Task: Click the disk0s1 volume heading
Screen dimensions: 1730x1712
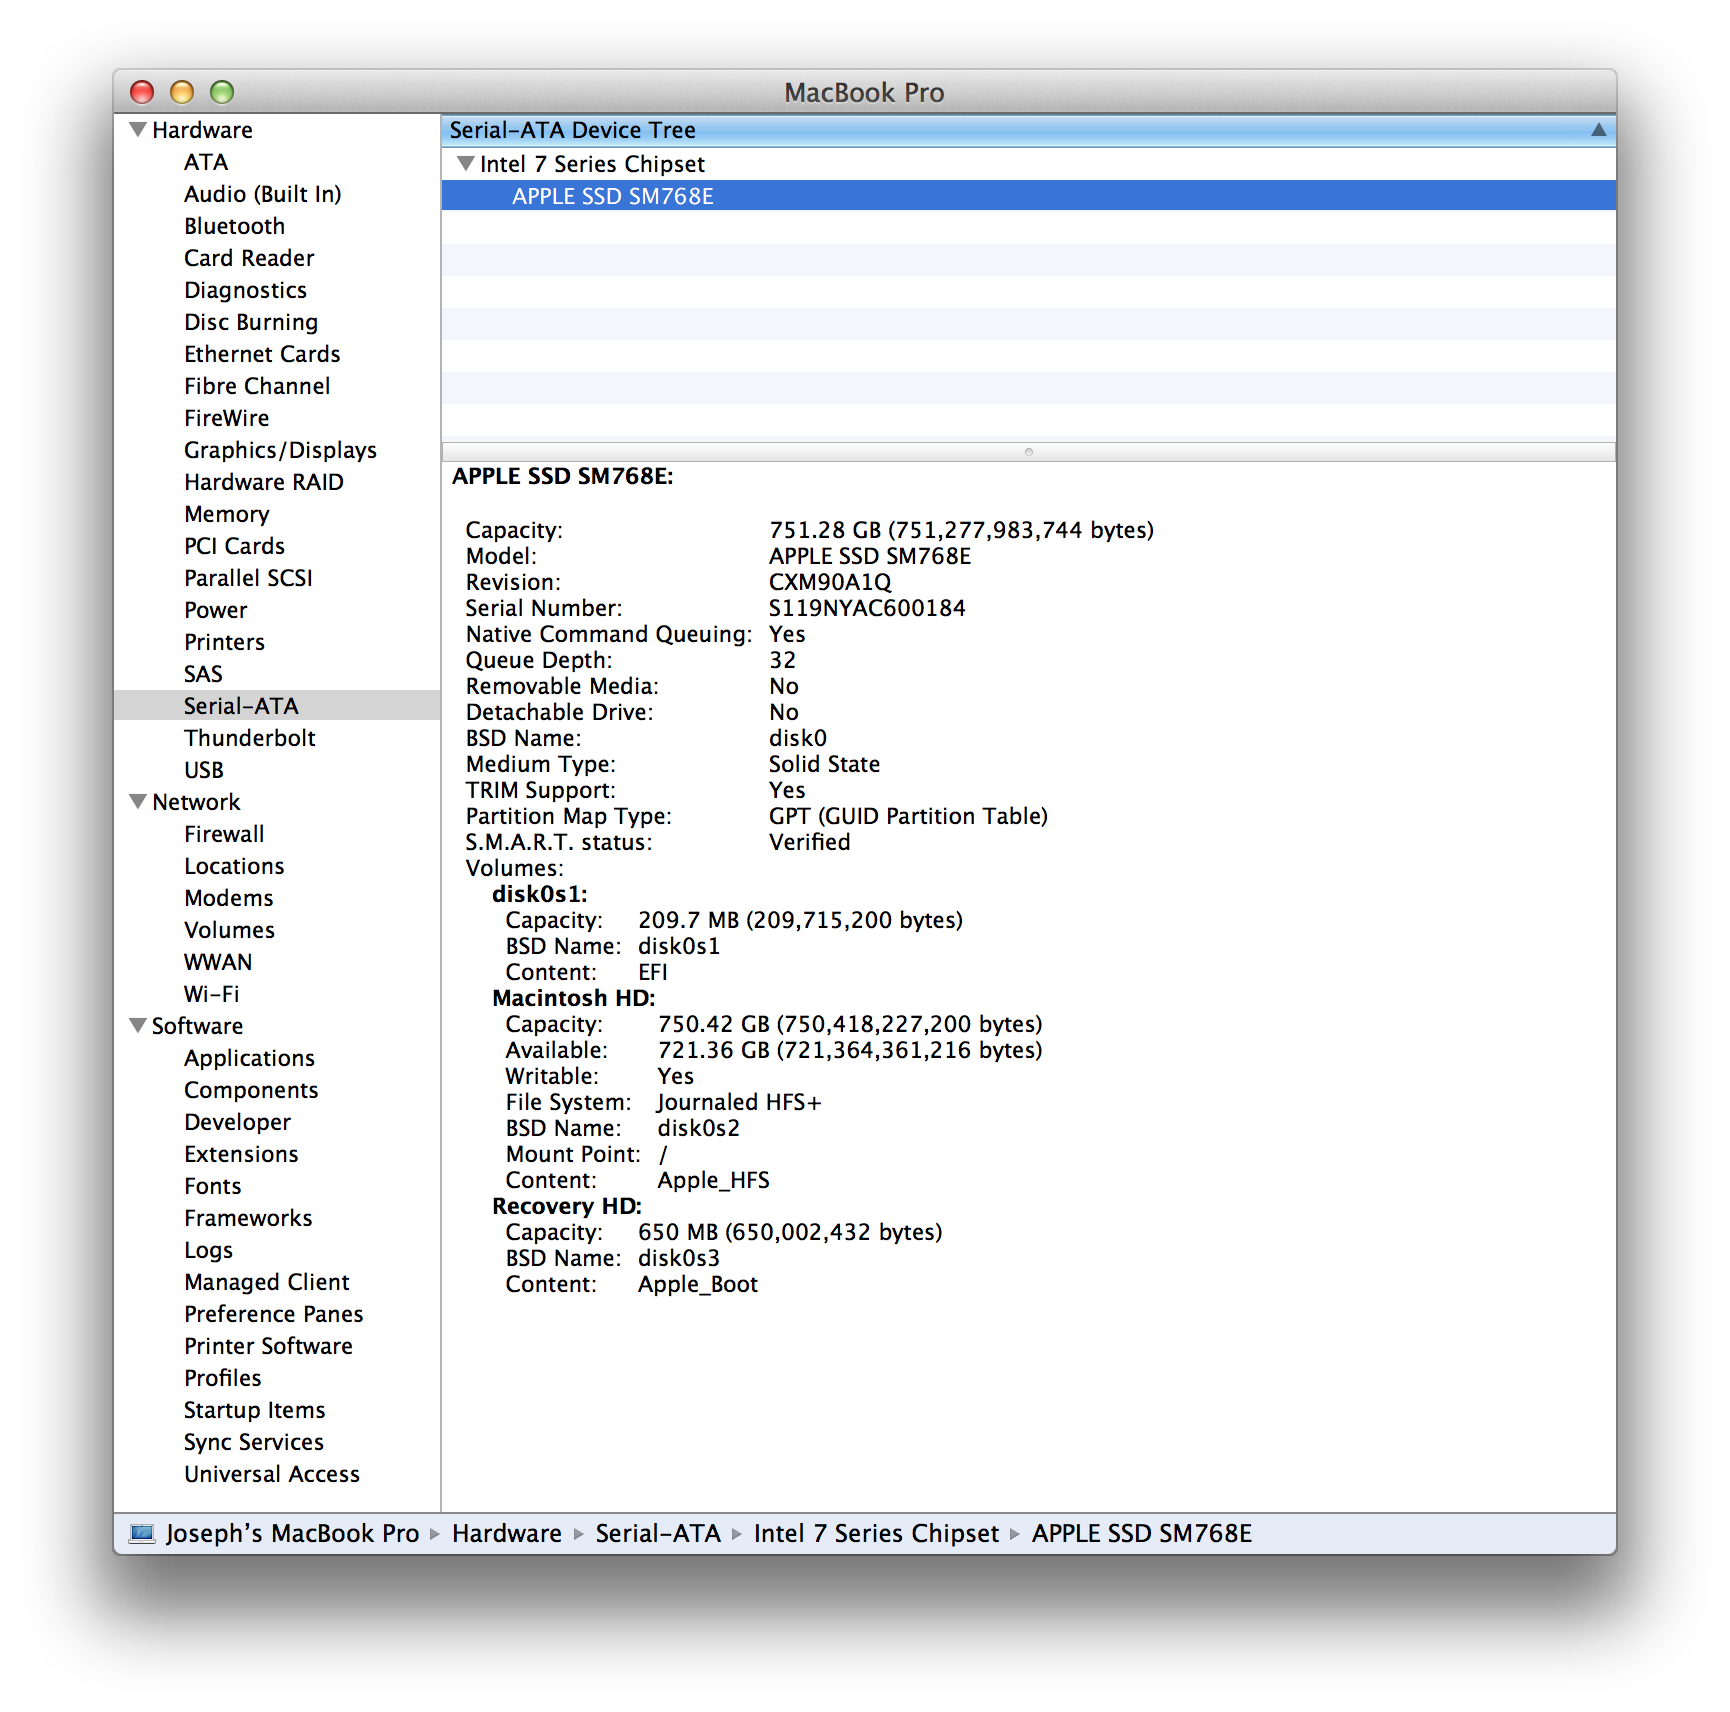Action: [540, 894]
